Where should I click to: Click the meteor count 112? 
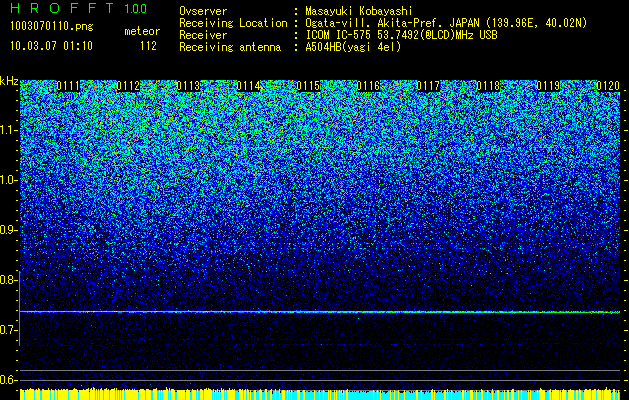(x=148, y=46)
